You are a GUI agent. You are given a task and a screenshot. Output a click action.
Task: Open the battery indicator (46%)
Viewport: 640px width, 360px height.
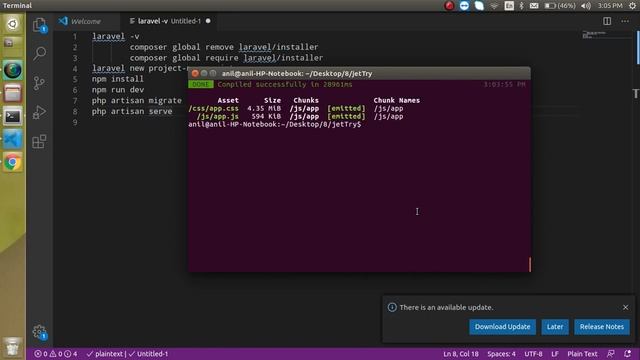coord(560,6)
